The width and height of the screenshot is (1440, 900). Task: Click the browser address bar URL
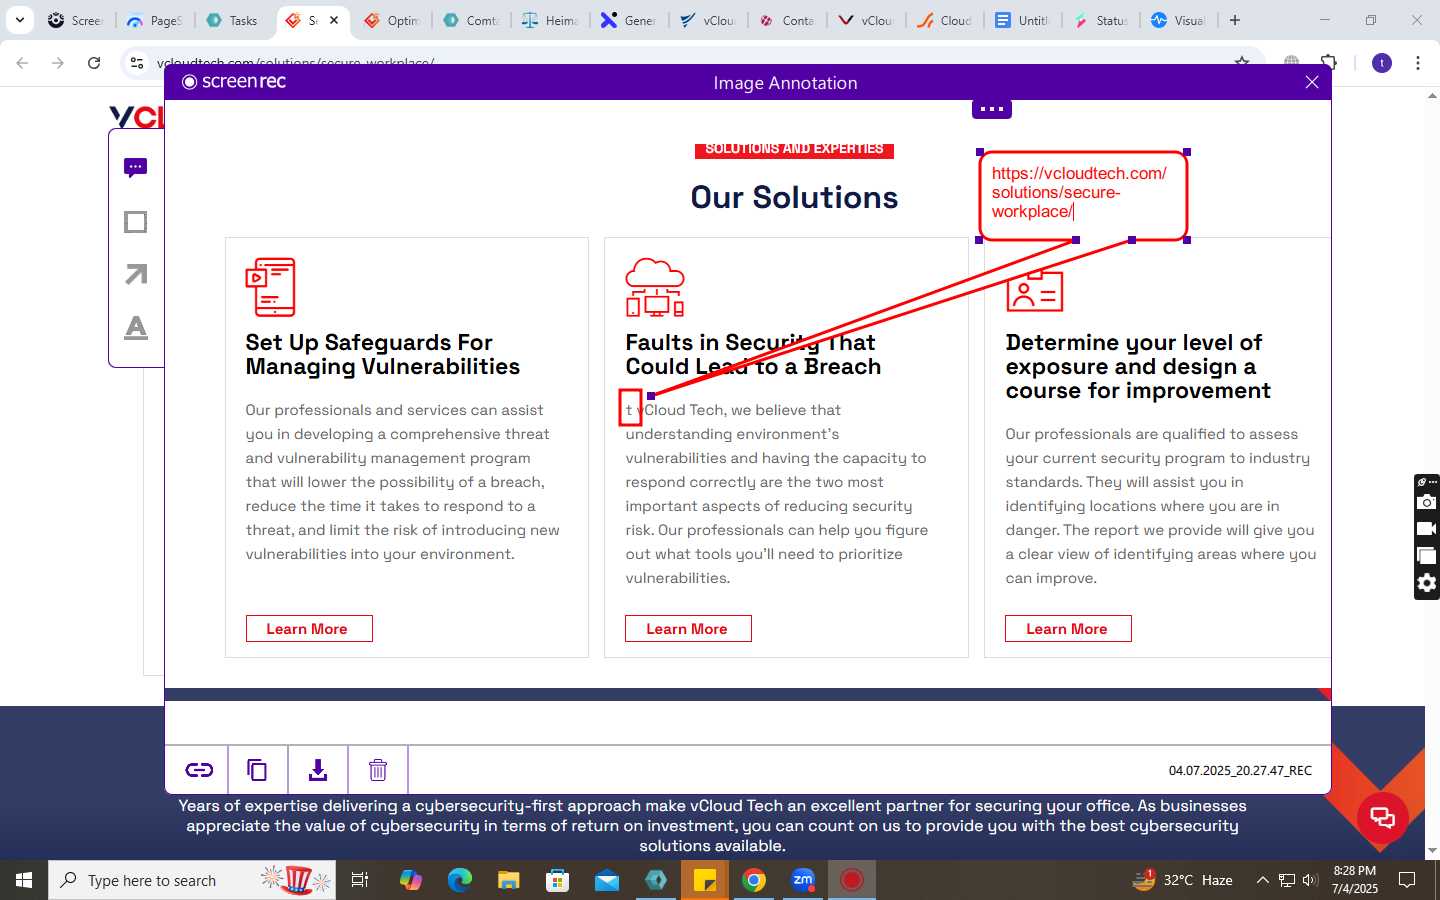(x=295, y=63)
